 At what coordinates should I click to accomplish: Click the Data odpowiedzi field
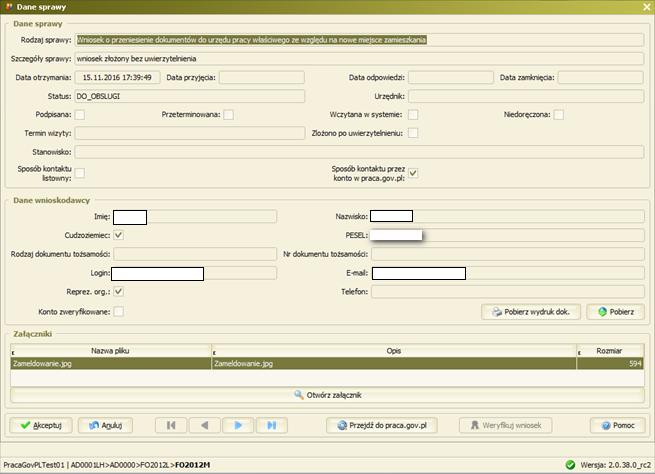(451, 77)
